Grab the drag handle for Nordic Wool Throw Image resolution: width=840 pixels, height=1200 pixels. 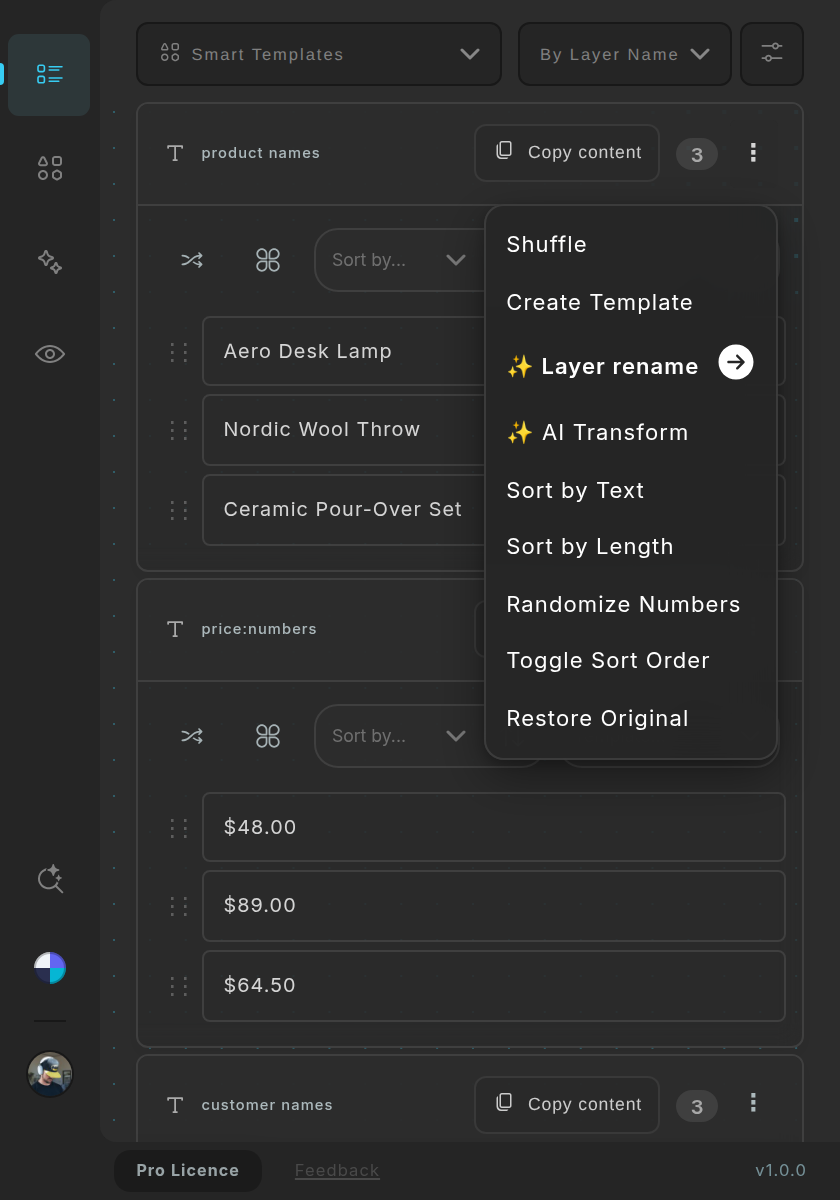point(179,430)
